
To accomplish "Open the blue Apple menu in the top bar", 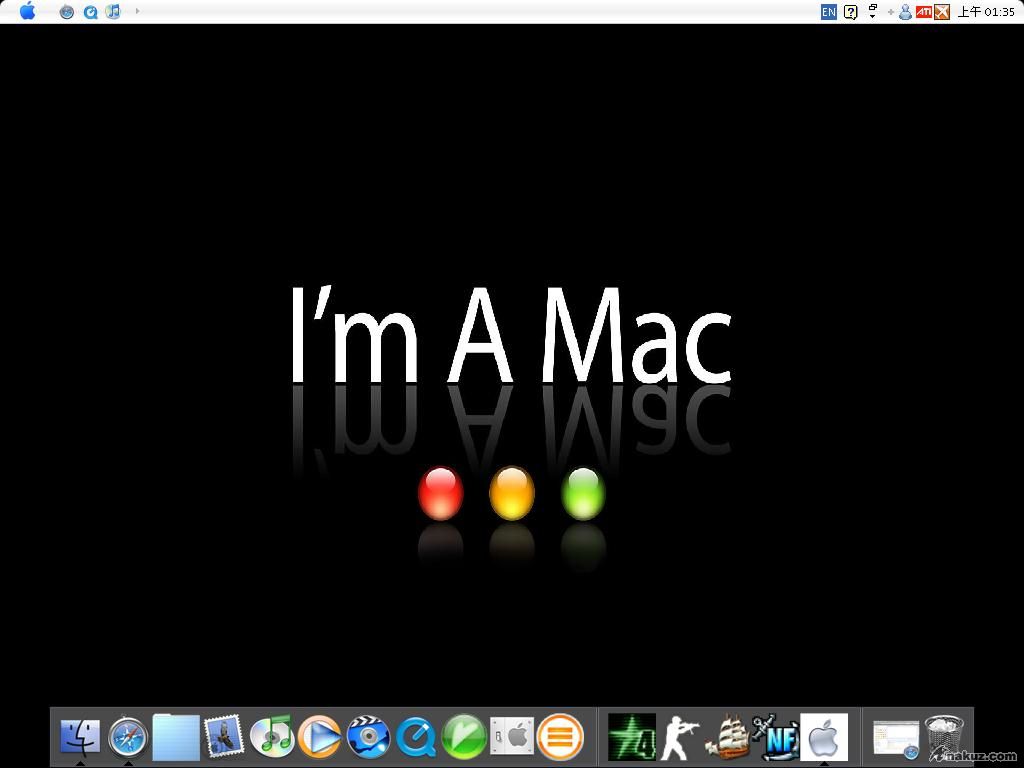I will (27, 11).
